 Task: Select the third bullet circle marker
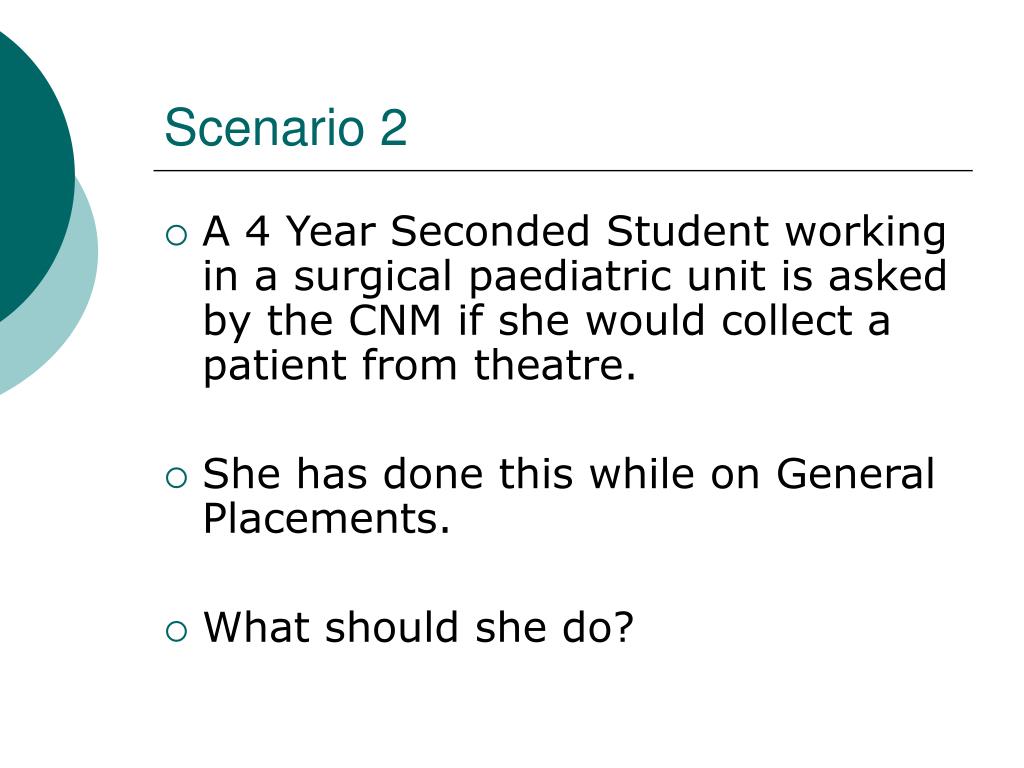176,632
